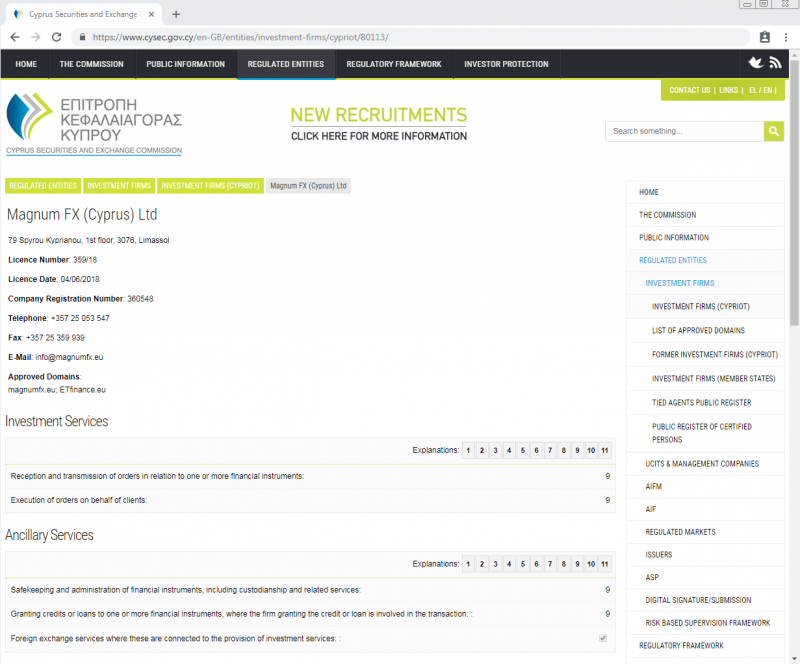Screen dimensions: 800x664
Task: Open THE COMMISSION in right sidebar
Action: pos(705,215)
